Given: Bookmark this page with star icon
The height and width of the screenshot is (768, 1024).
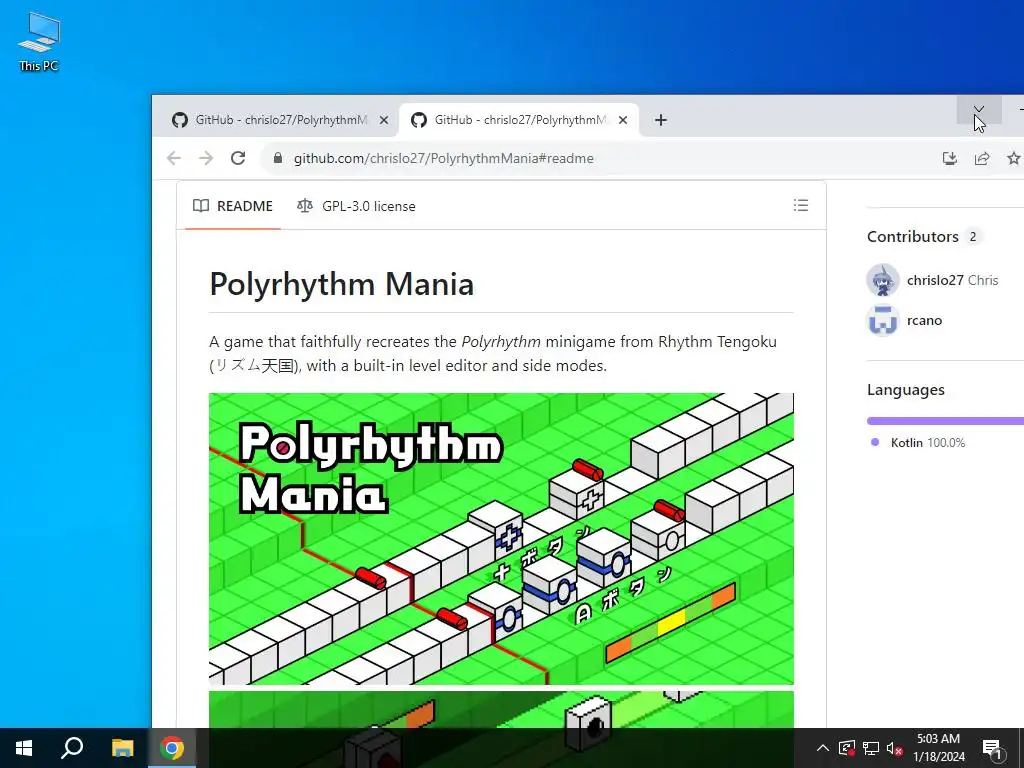Looking at the screenshot, I should 1014,158.
